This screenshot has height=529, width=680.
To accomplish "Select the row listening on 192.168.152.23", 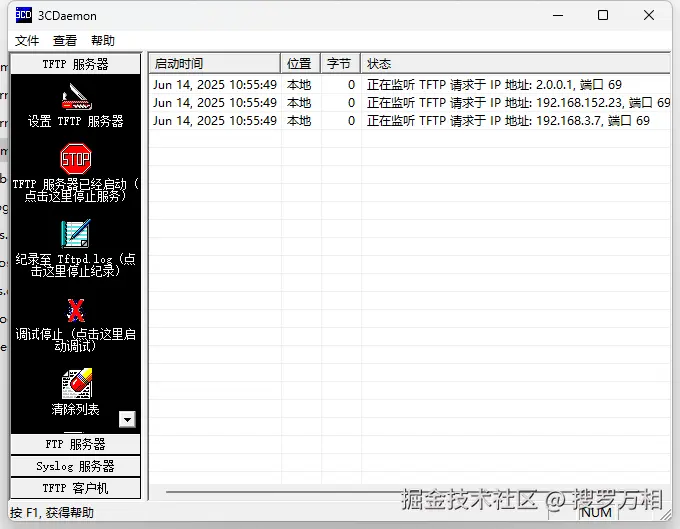I will coord(410,103).
